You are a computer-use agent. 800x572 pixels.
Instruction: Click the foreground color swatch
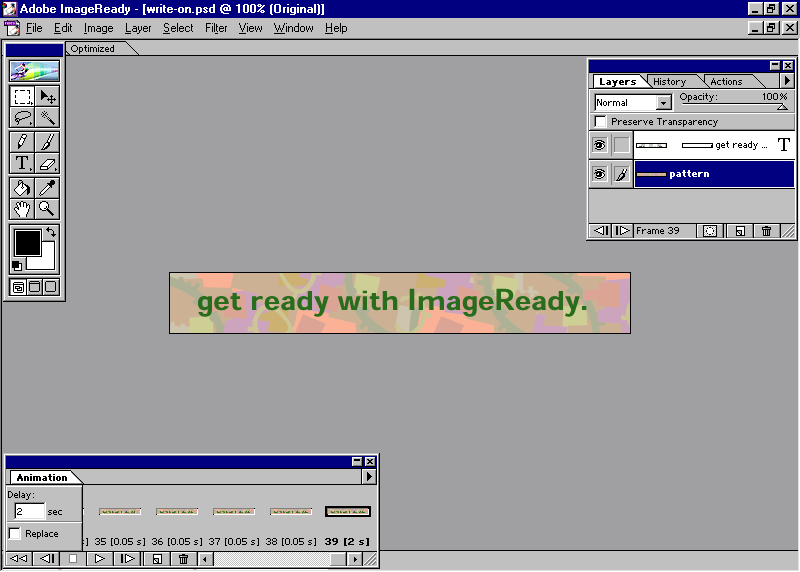27,243
